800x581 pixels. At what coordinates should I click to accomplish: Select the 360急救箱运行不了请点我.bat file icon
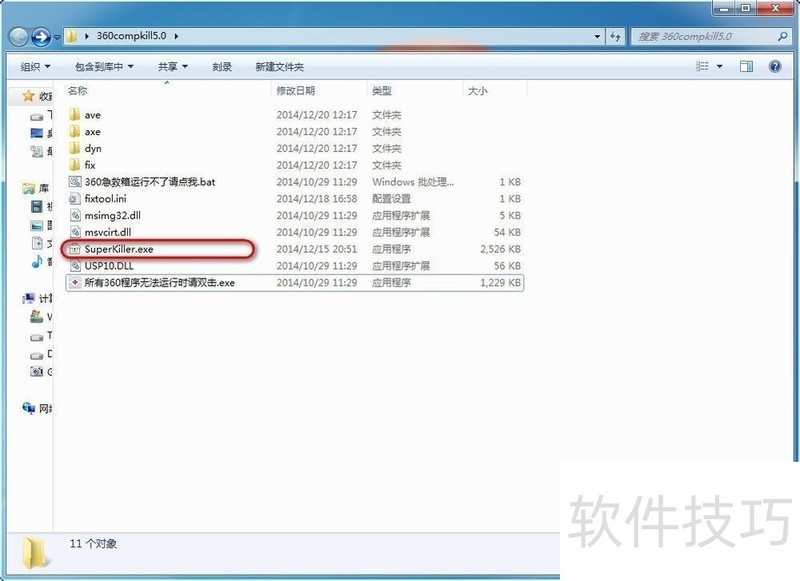(75, 182)
